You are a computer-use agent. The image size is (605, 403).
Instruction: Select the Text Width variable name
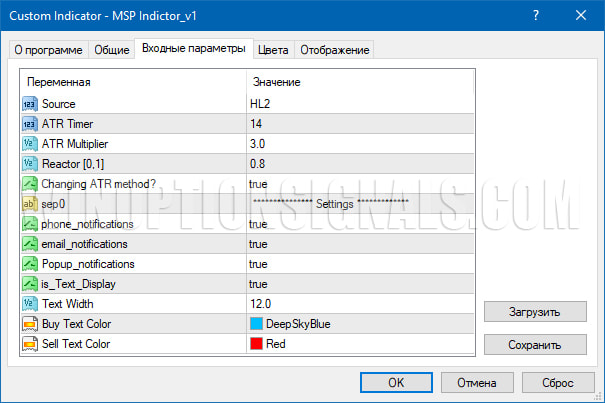click(x=68, y=304)
